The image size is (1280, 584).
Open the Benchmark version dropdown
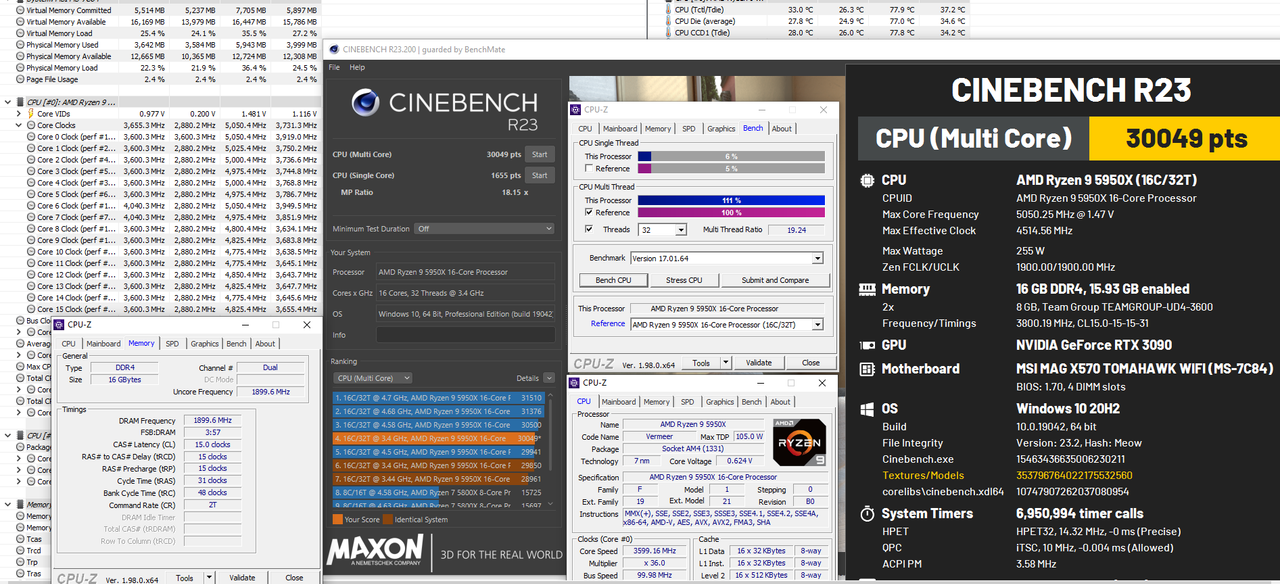[817, 258]
